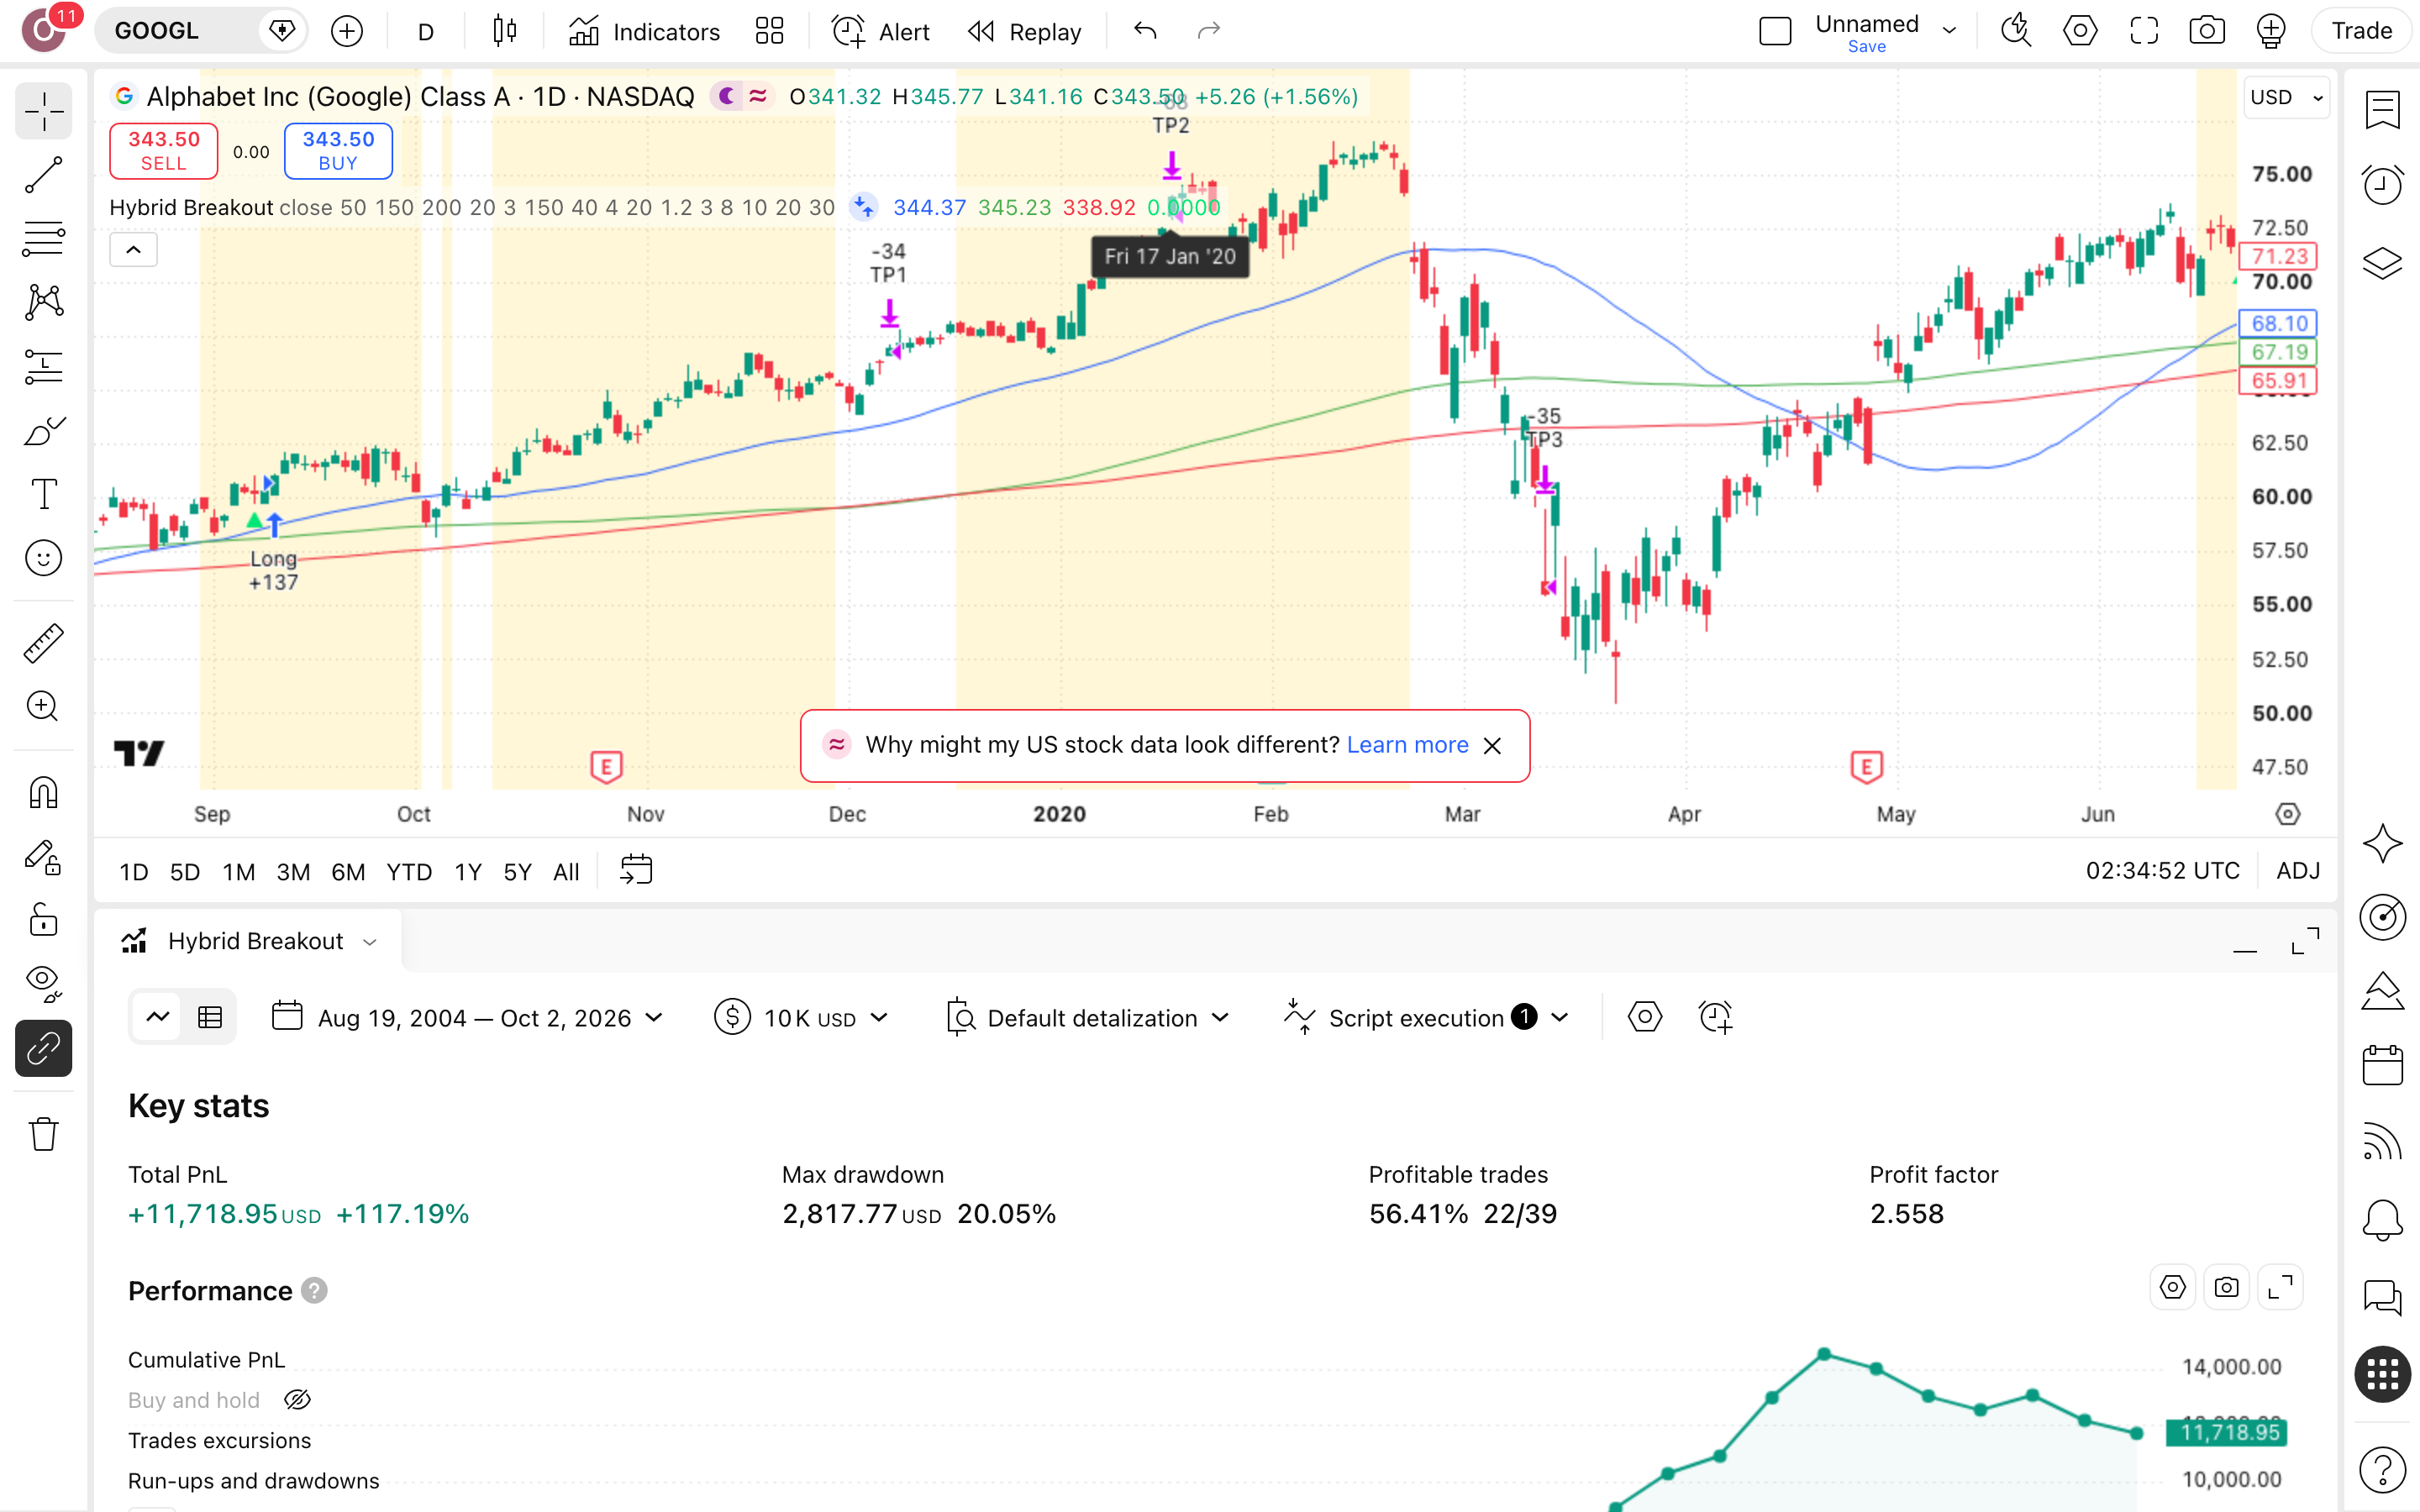Switch to list of trades table view
2420x1512 pixels.
210,1018
